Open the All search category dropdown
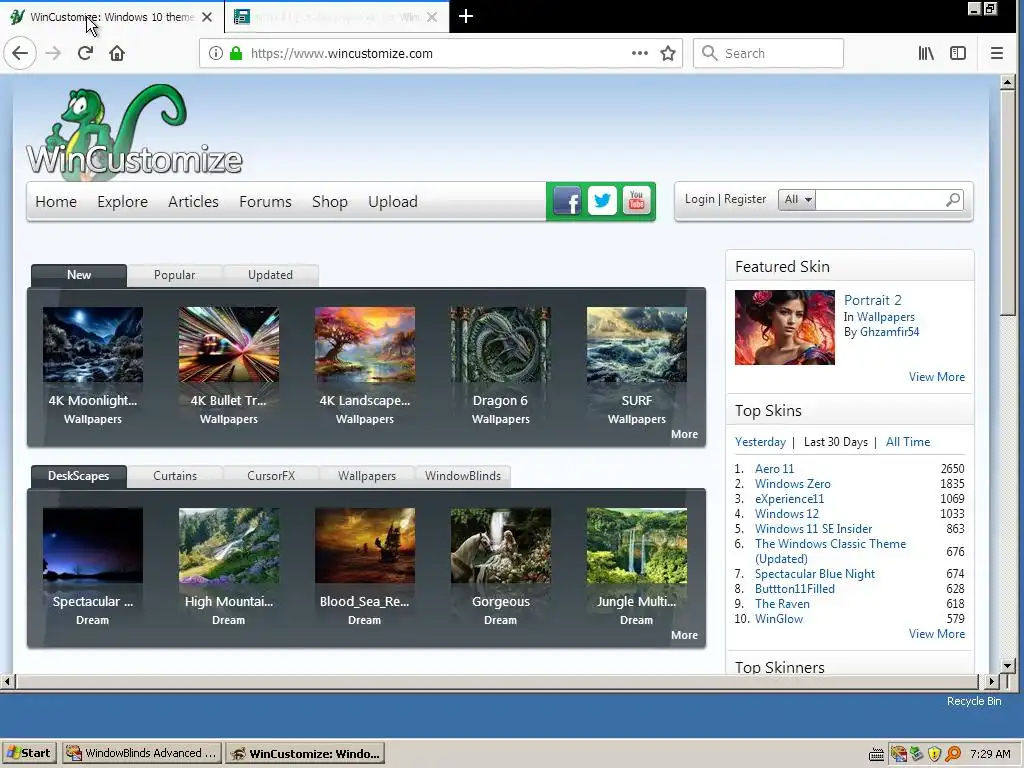This screenshot has height=768, width=1024. click(x=797, y=199)
